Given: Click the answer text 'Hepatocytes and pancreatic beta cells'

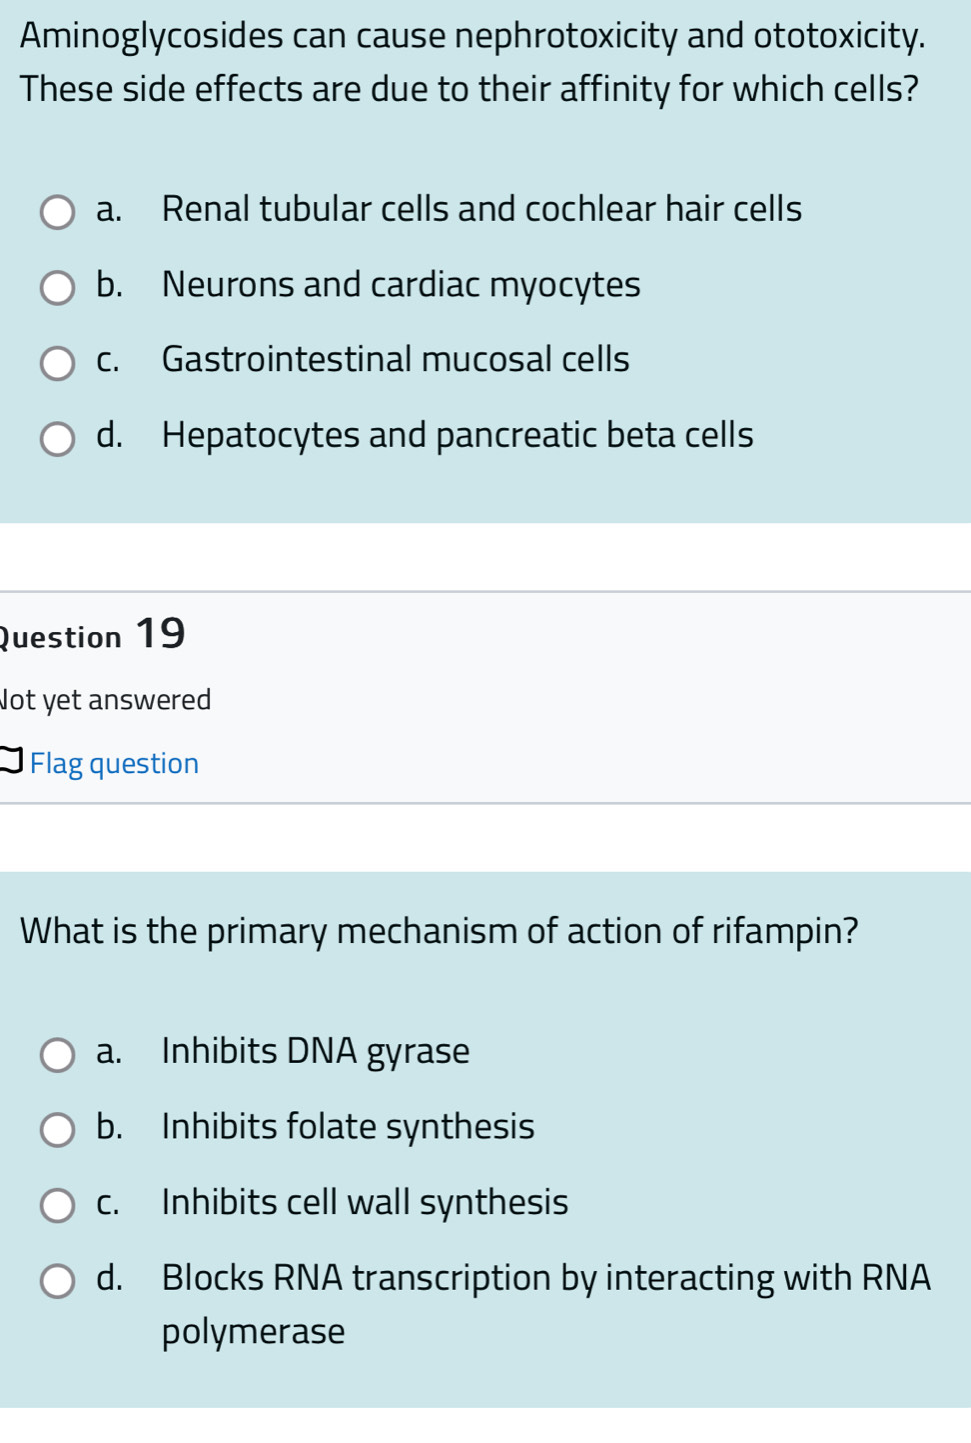Looking at the screenshot, I should pos(457,435).
